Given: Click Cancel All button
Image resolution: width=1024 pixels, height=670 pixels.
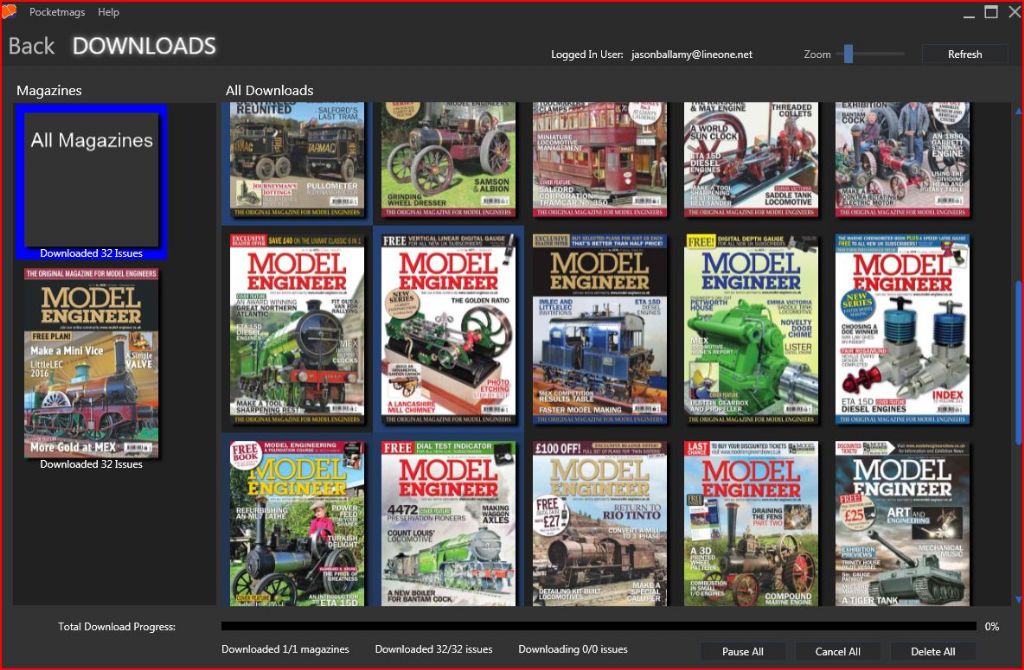Looking at the screenshot, I should coord(837,651).
